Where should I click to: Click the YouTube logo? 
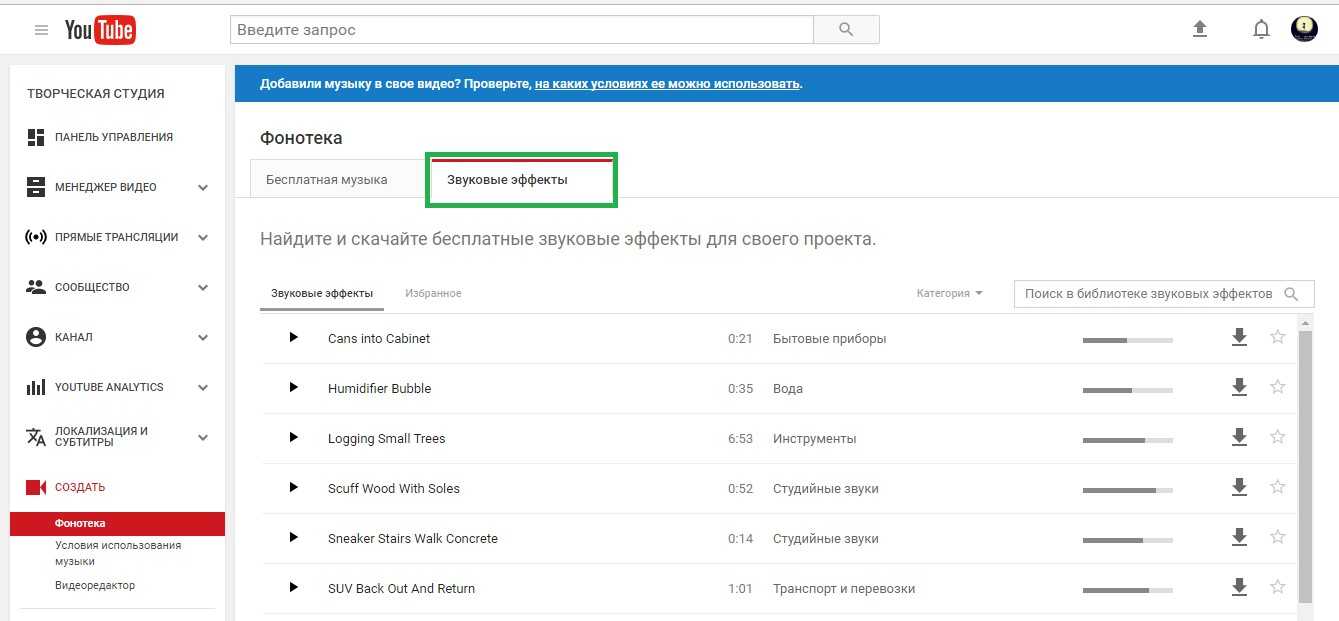click(x=100, y=30)
